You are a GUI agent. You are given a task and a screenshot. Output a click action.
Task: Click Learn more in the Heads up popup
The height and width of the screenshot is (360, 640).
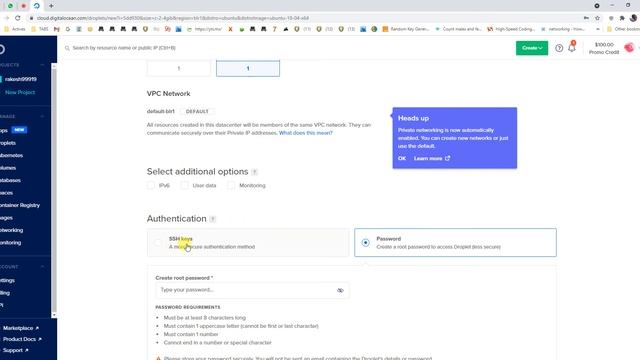[431, 158]
